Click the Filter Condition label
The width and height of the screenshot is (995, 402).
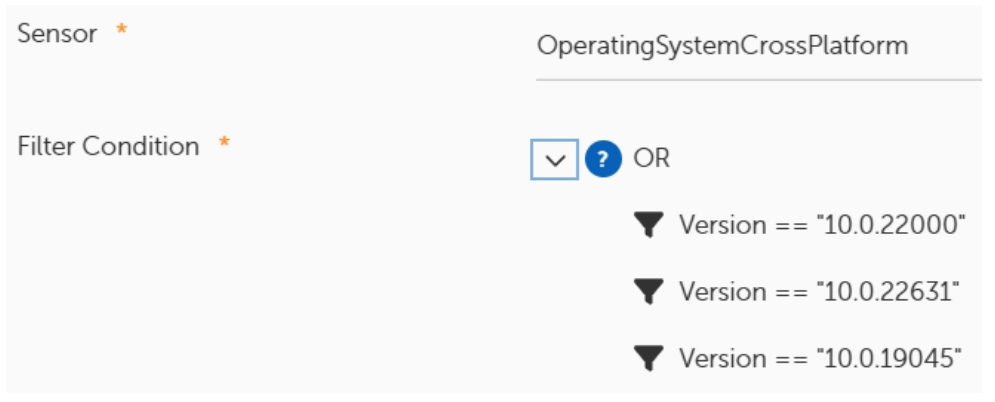pos(109,147)
